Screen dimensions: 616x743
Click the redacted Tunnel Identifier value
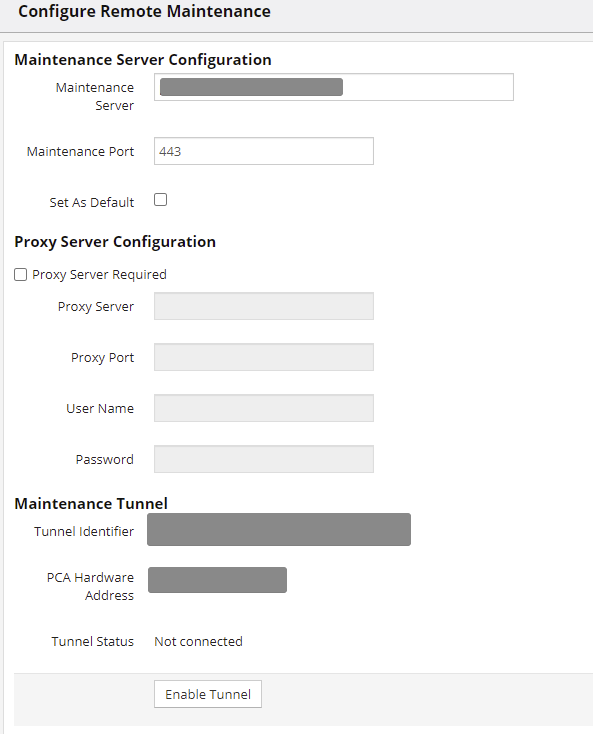click(x=279, y=530)
